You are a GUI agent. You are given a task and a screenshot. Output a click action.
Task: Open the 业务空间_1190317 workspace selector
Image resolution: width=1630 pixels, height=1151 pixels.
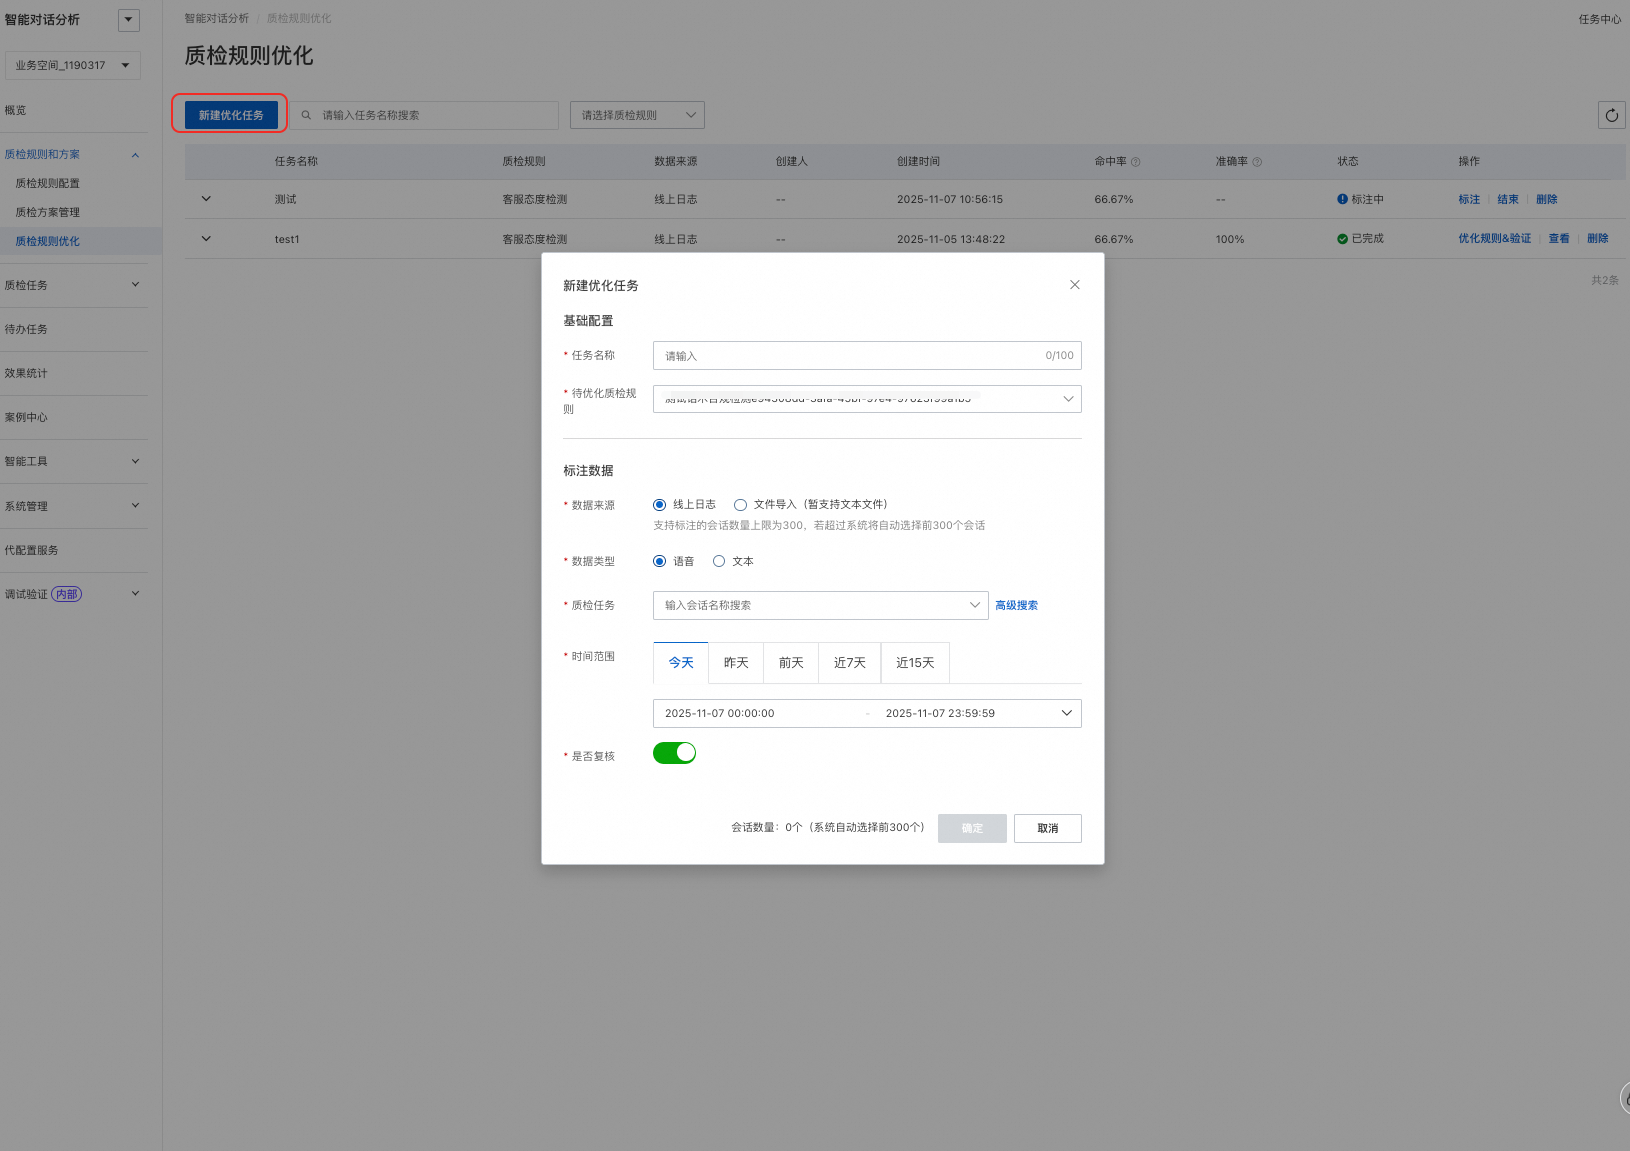click(x=73, y=65)
